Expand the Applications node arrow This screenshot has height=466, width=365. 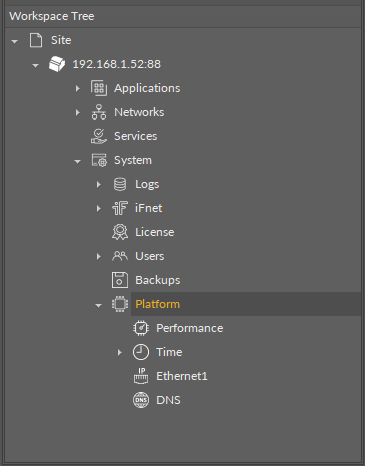click(77, 88)
